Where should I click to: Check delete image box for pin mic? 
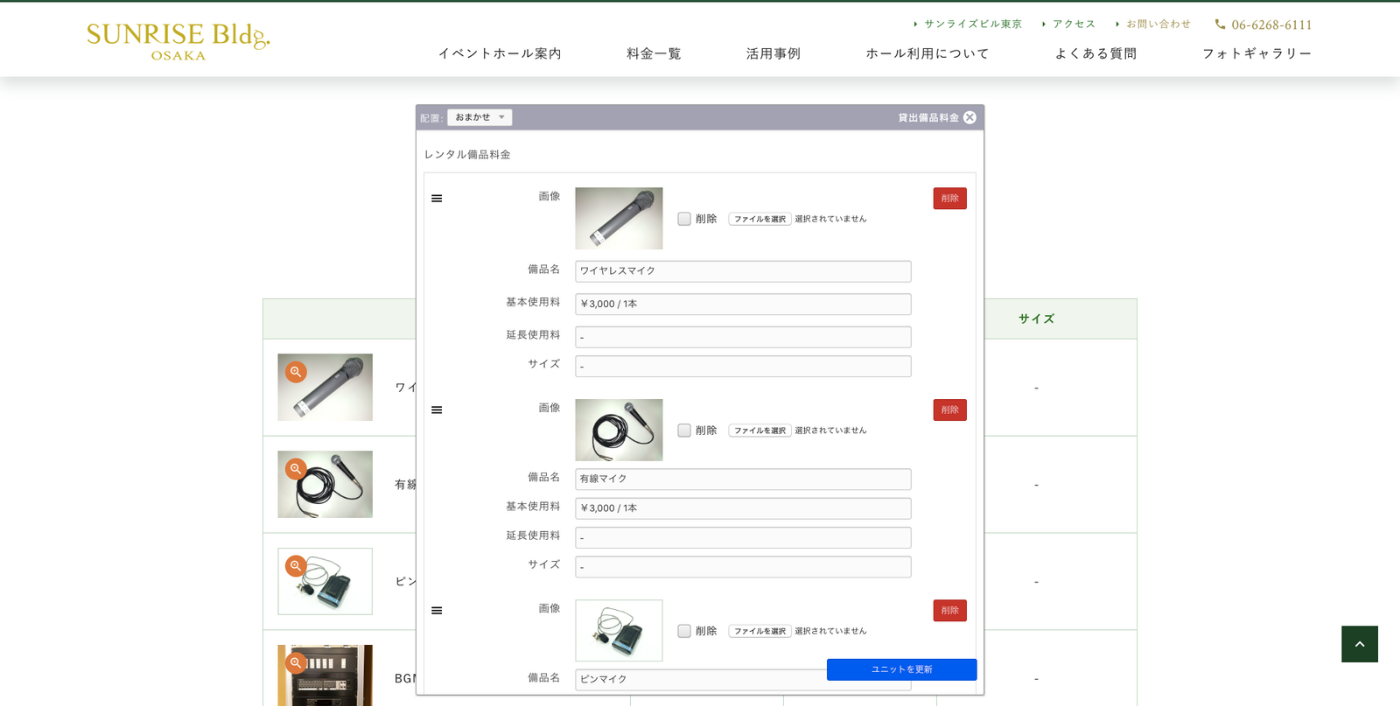(684, 631)
